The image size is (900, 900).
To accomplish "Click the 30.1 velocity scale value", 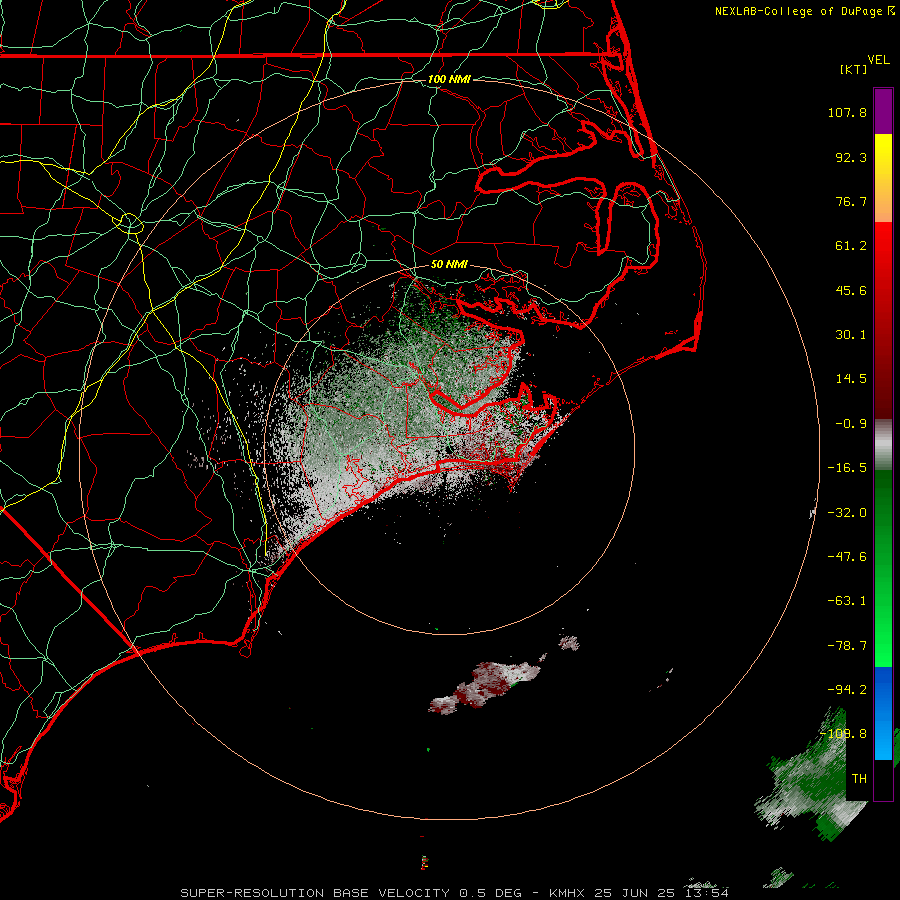I will click(x=851, y=335).
